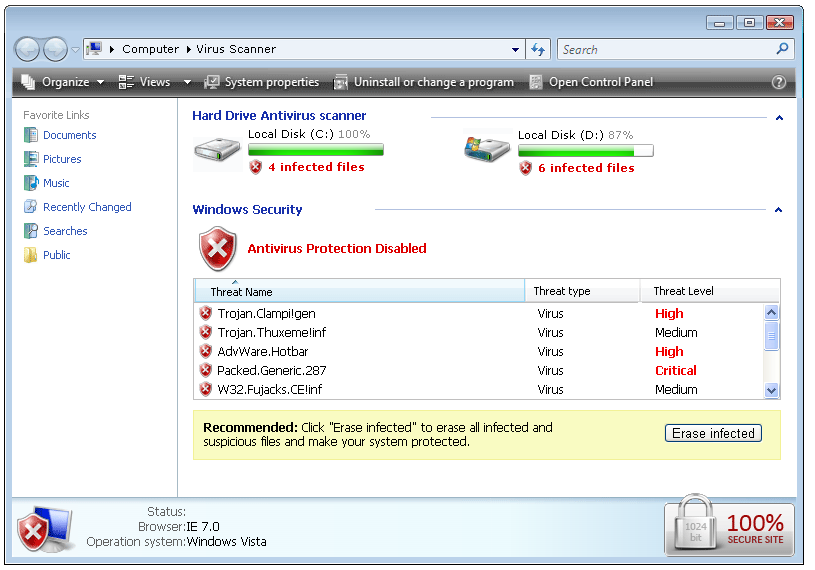This screenshot has width=815, height=570.
Task: Click the Erase infected button
Action: tap(713, 433)
